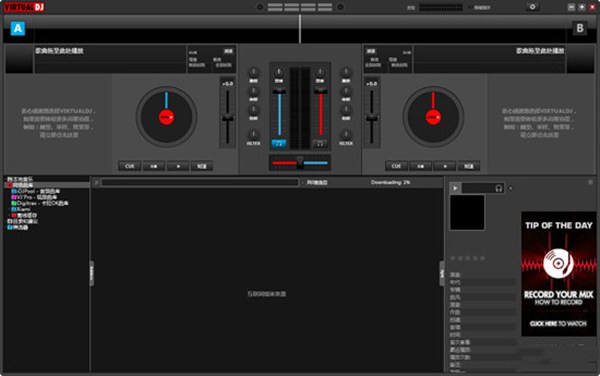Select deck B indicator icon
This screenshot has width=600, height=376.
pos(580,28)
